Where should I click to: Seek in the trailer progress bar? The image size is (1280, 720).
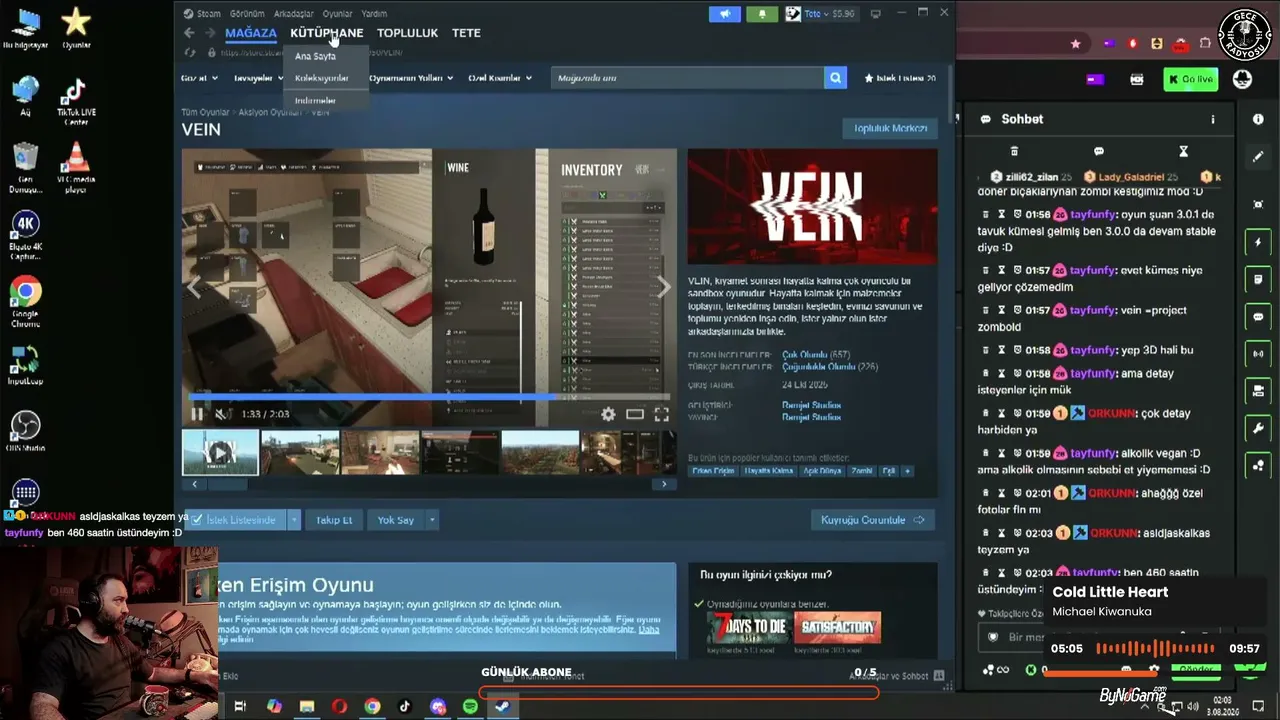428,397
